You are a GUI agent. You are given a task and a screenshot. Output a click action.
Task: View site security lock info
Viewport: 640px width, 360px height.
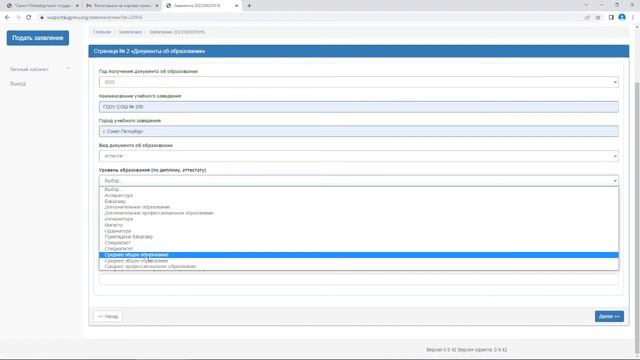tap(42, 18)
